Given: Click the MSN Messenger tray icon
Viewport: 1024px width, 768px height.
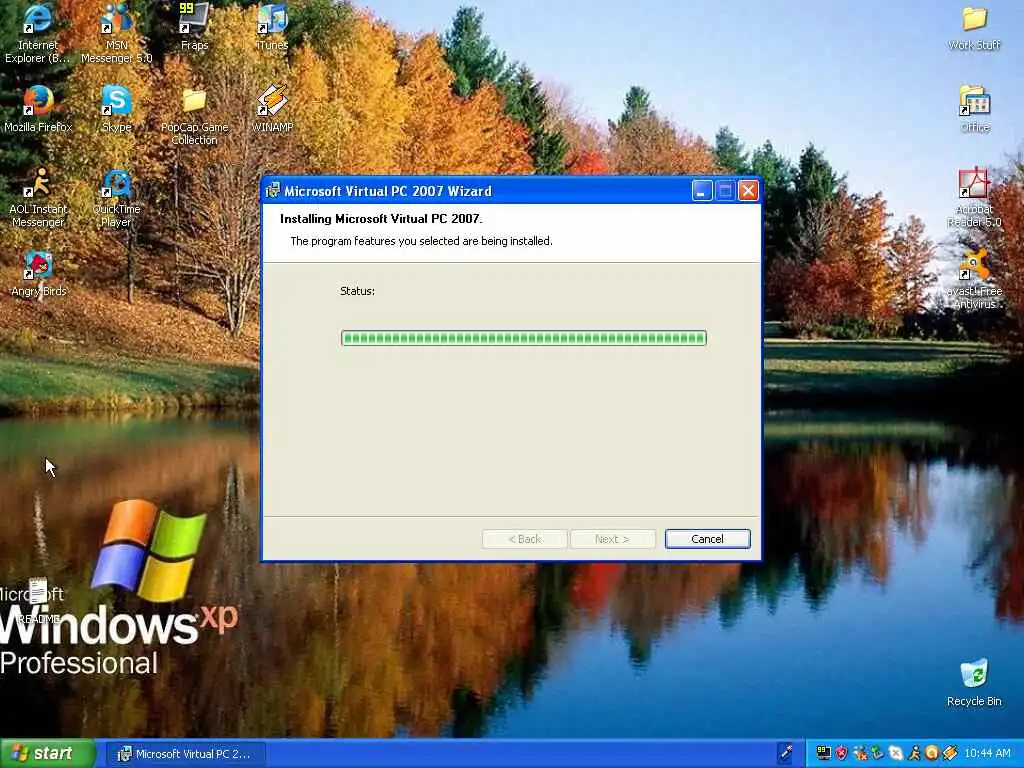Looking at the screenshot, I should pyautogui.click(x=860, y=753).
